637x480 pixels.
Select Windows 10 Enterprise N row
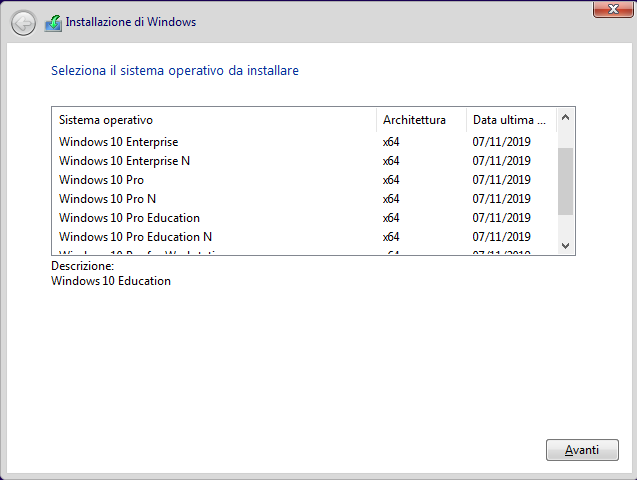(x=304, y=161)
